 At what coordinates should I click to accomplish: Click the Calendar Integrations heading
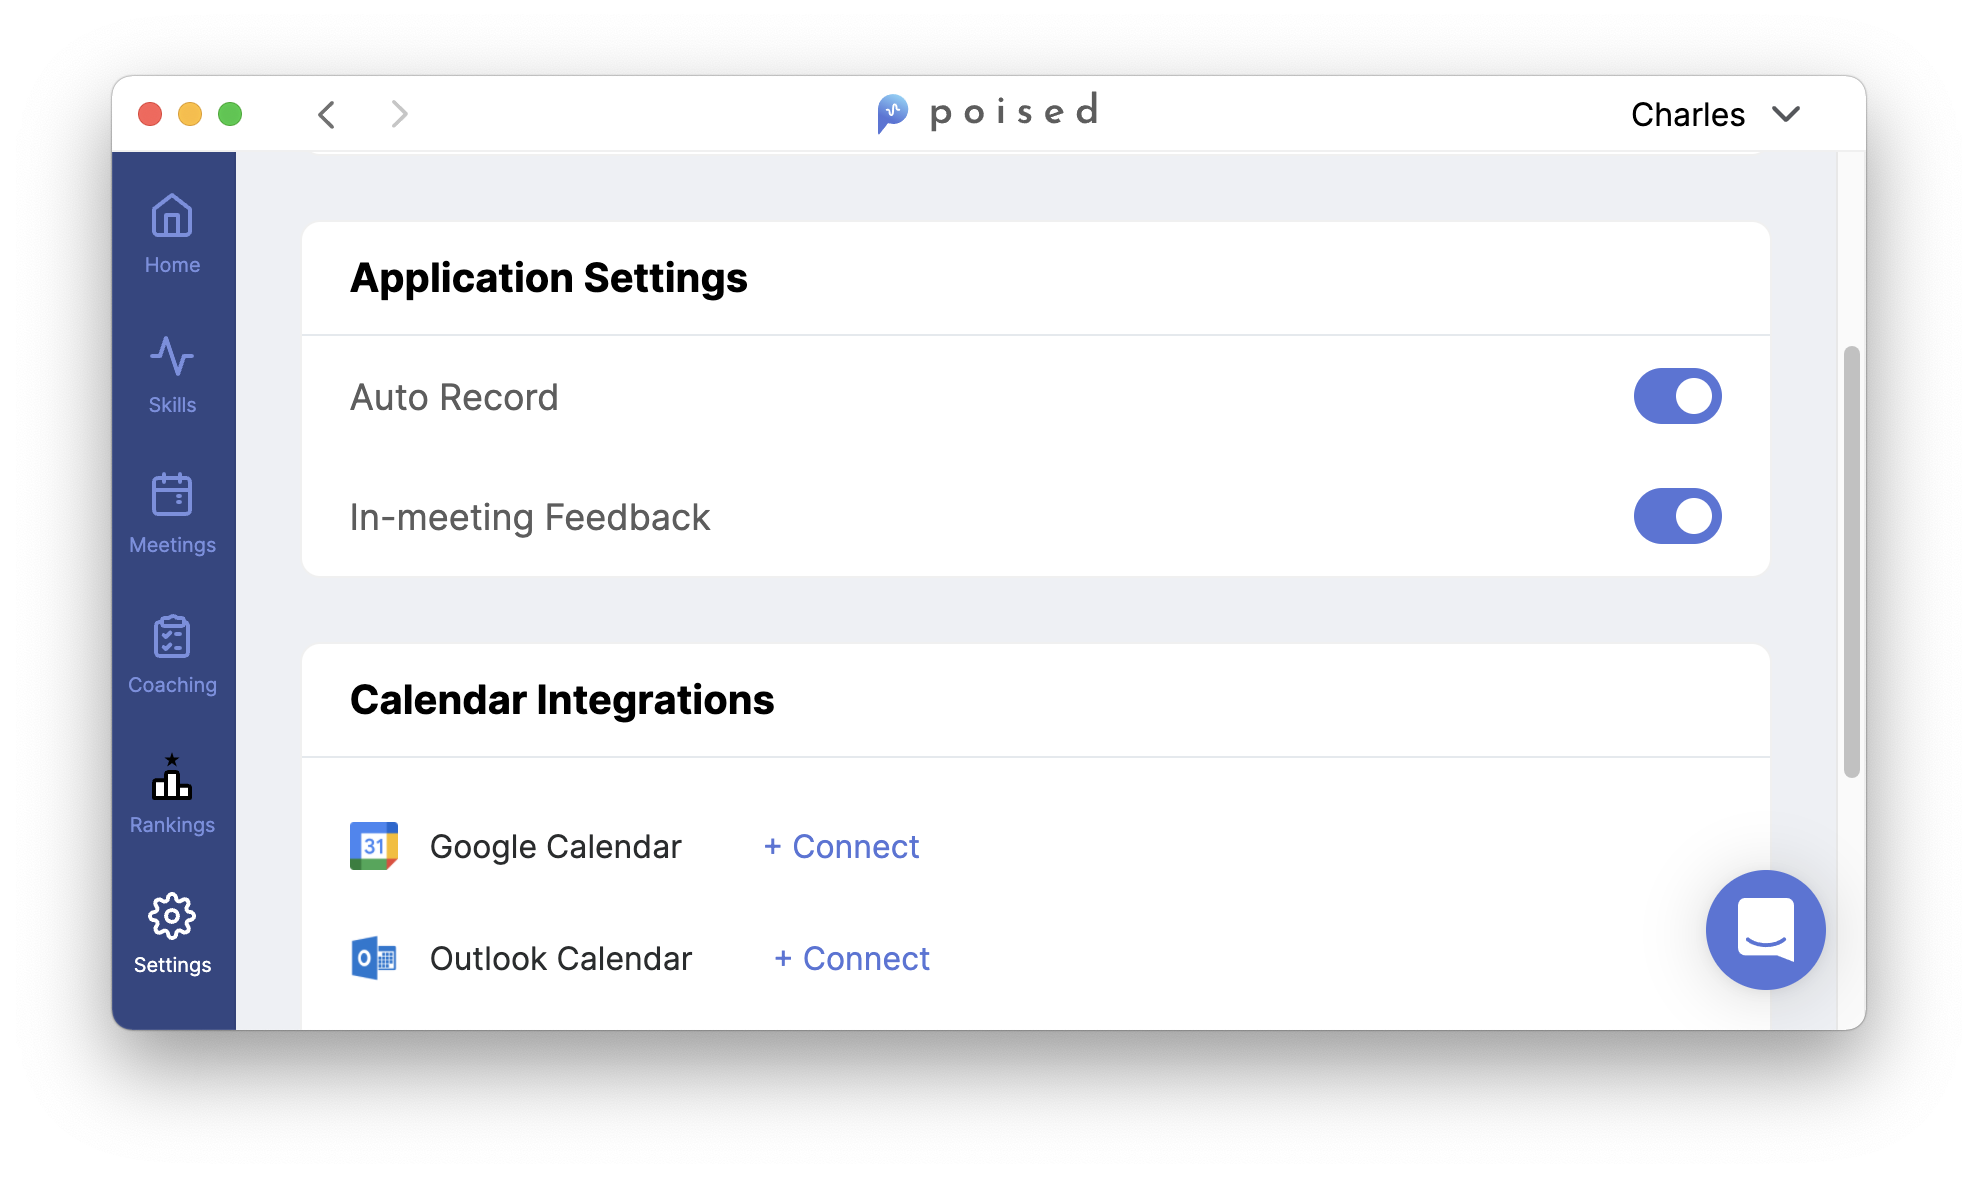tap(562, 700)
